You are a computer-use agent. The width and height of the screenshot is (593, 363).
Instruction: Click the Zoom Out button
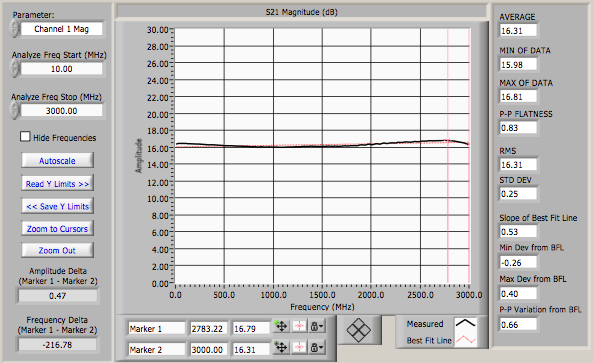[57, 250]
